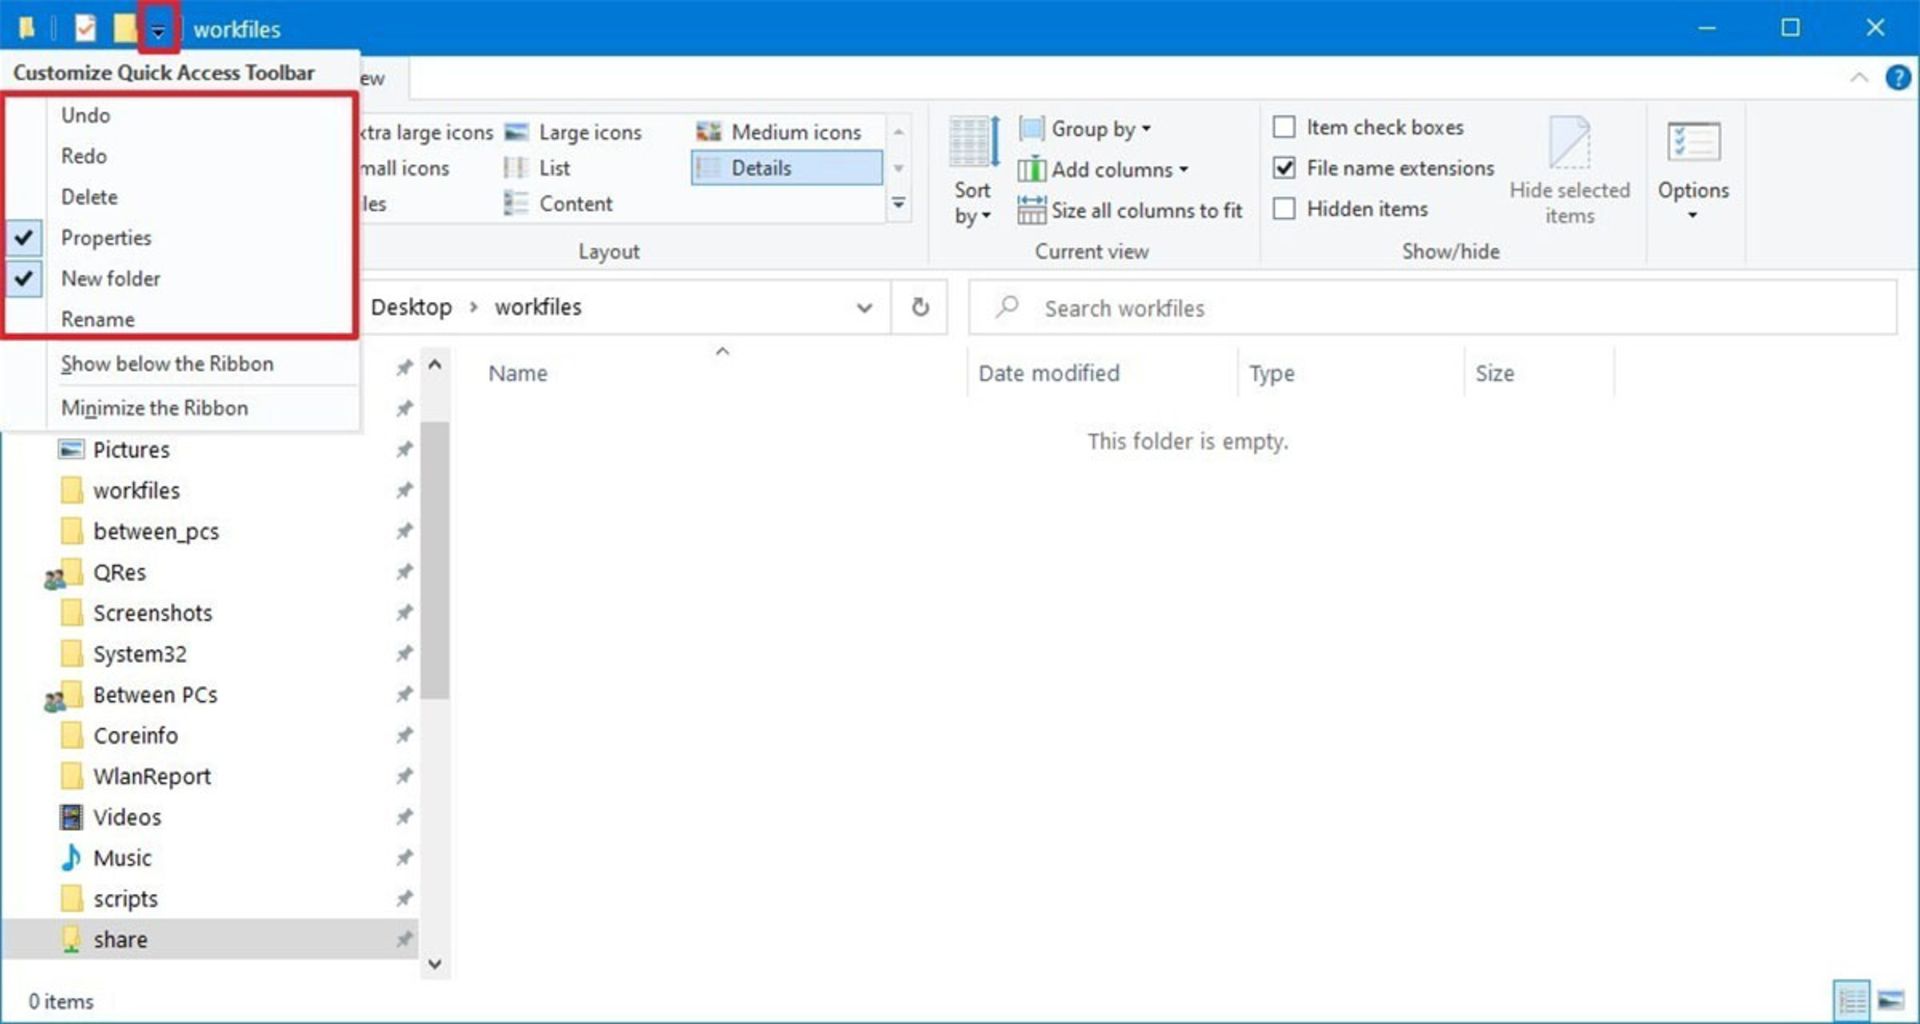Click Size all columns to fit
This screenshot has width=1920, height=1024.
(x=1130, y=210)
